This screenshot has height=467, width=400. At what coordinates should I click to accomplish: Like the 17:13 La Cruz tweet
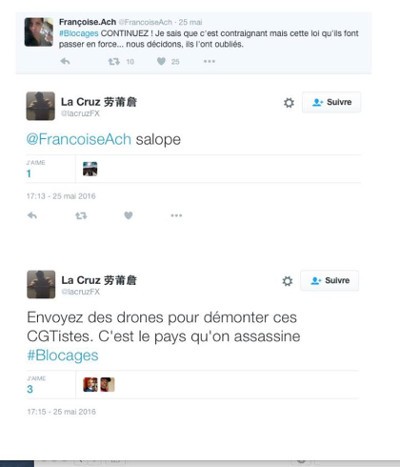[128, 216]
